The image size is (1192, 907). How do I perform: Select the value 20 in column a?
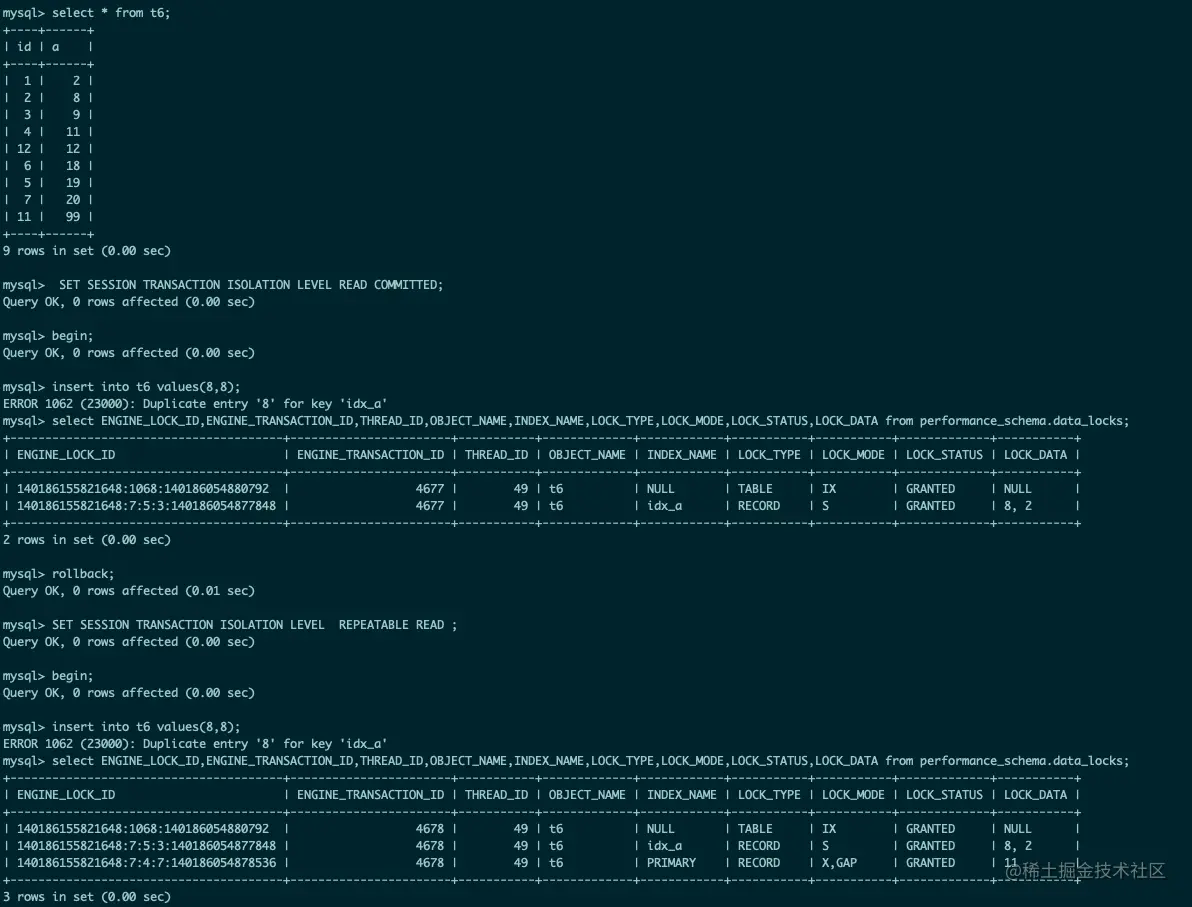coord(73,200)
